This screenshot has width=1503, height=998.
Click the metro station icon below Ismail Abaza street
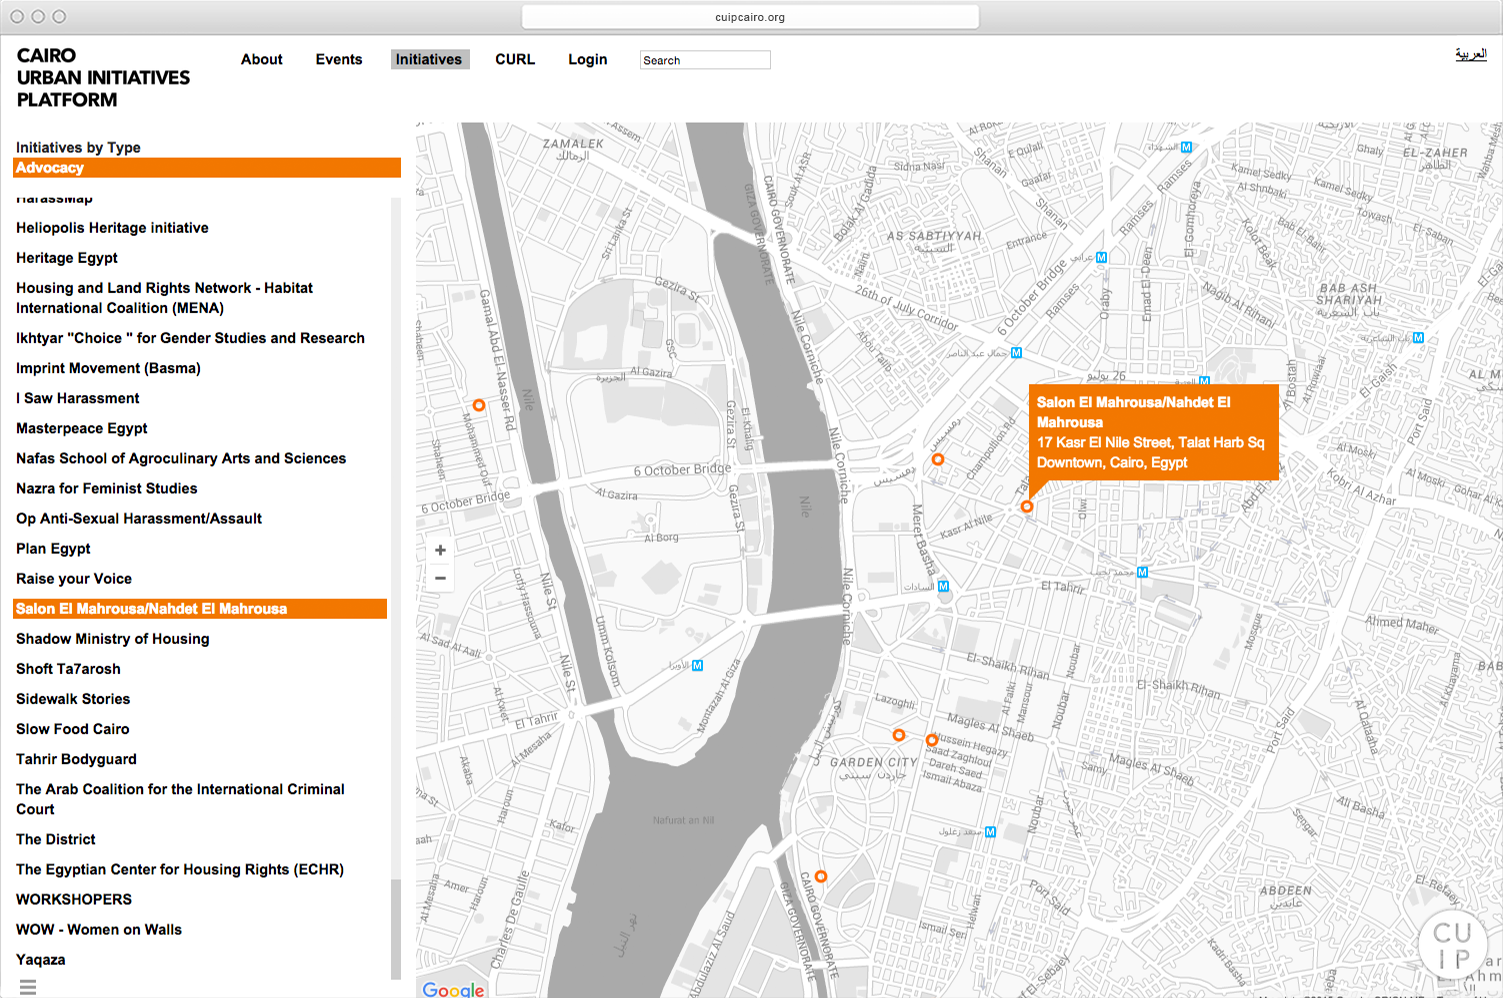[x=990, y=832]
